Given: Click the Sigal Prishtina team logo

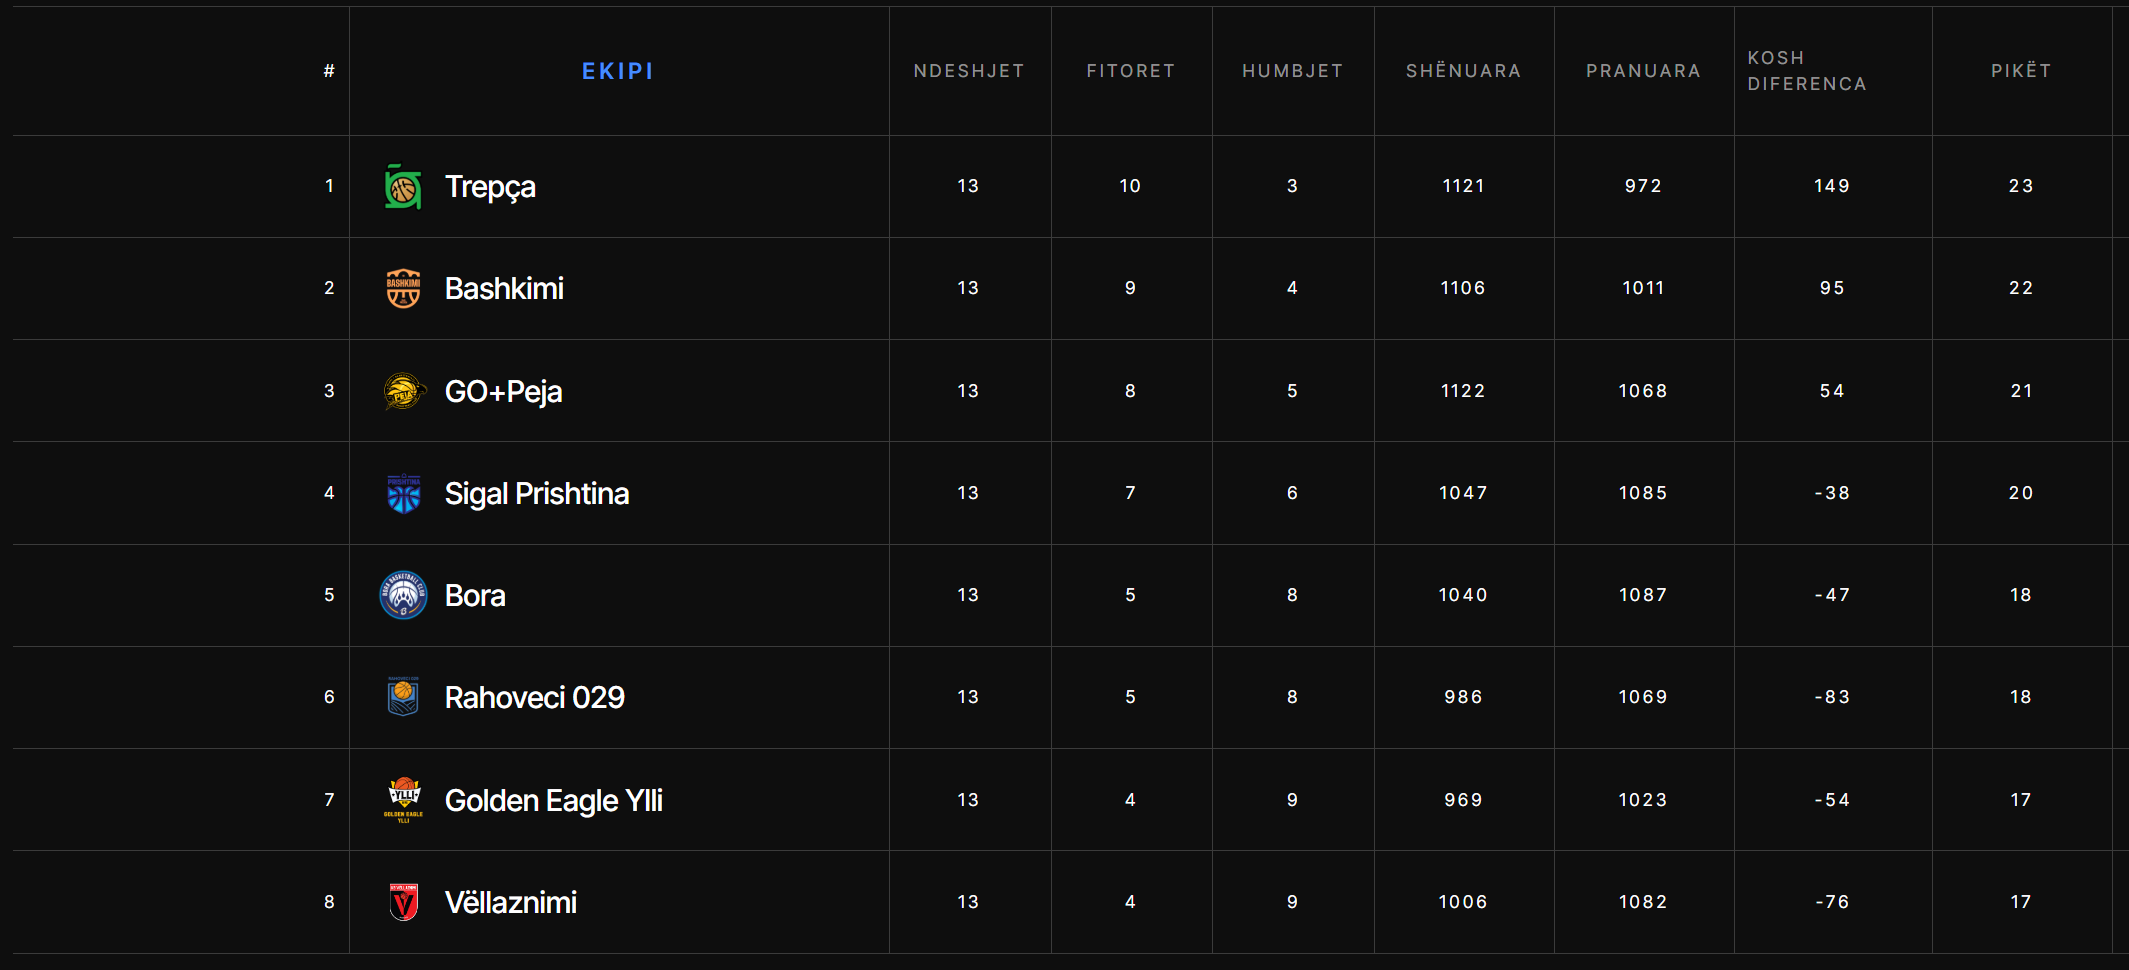Looking at the screenshot, I should tap(403, 494).
